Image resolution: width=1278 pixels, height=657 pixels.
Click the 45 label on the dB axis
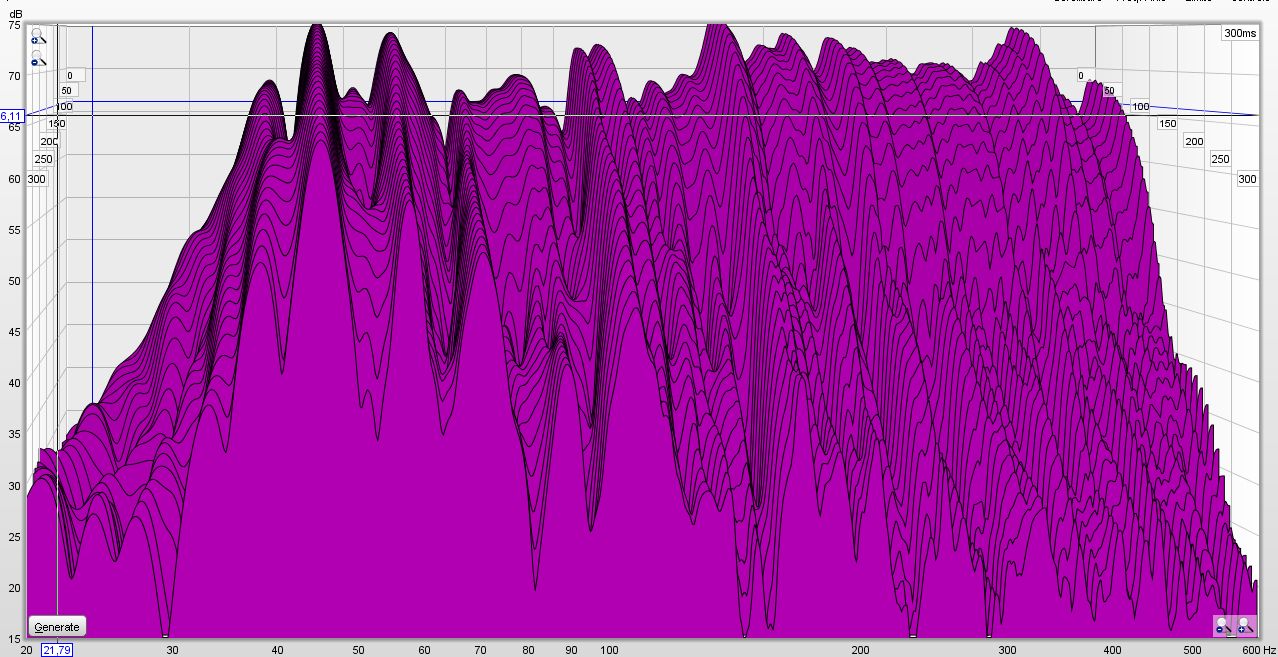pos(14,331)
